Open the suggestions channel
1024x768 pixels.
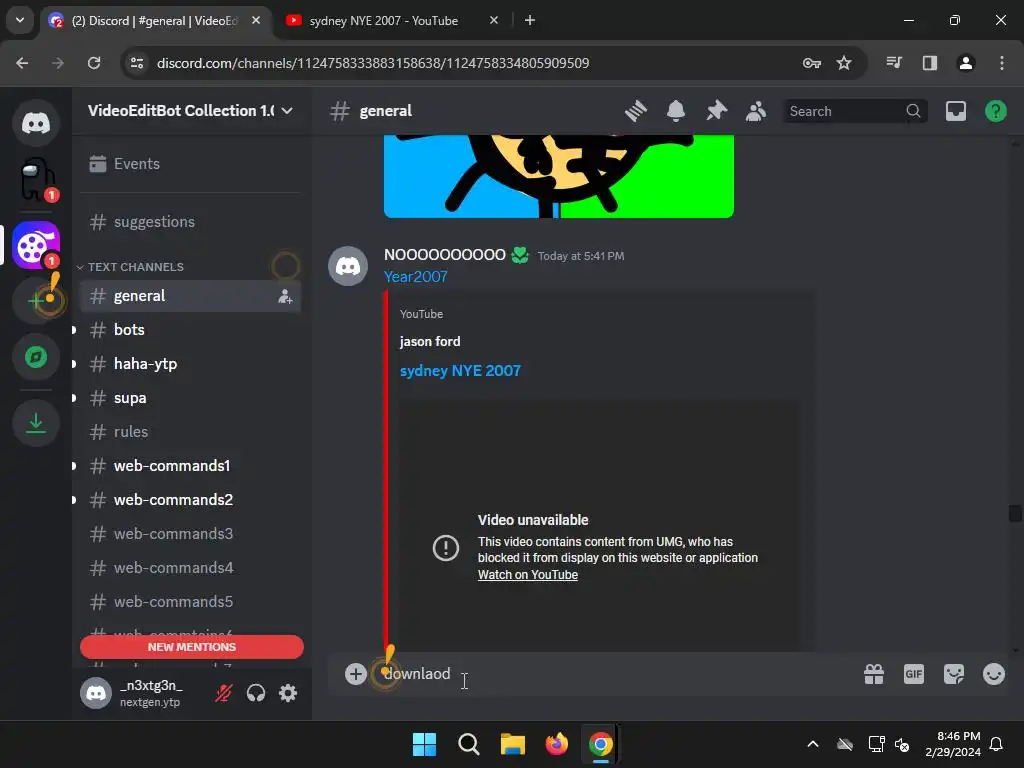point(190,222)
